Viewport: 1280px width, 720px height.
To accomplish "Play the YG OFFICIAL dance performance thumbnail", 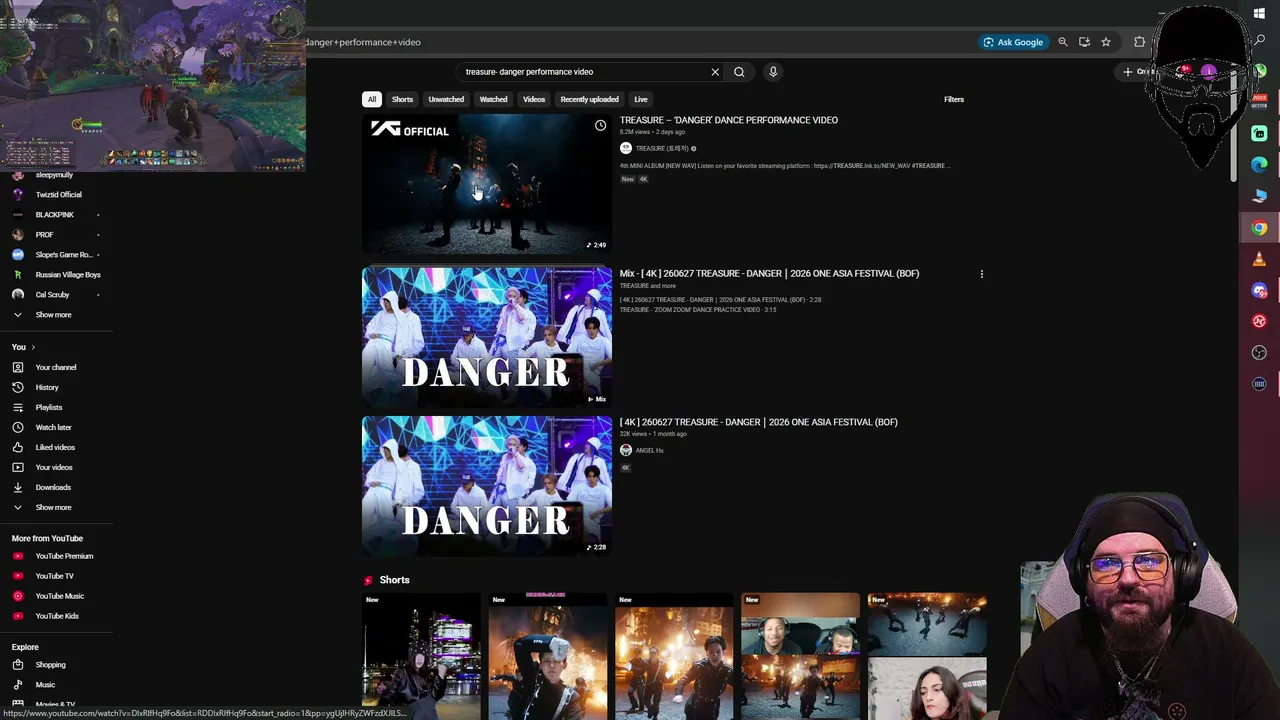I will pyautogui.click(x=487, y=184).
